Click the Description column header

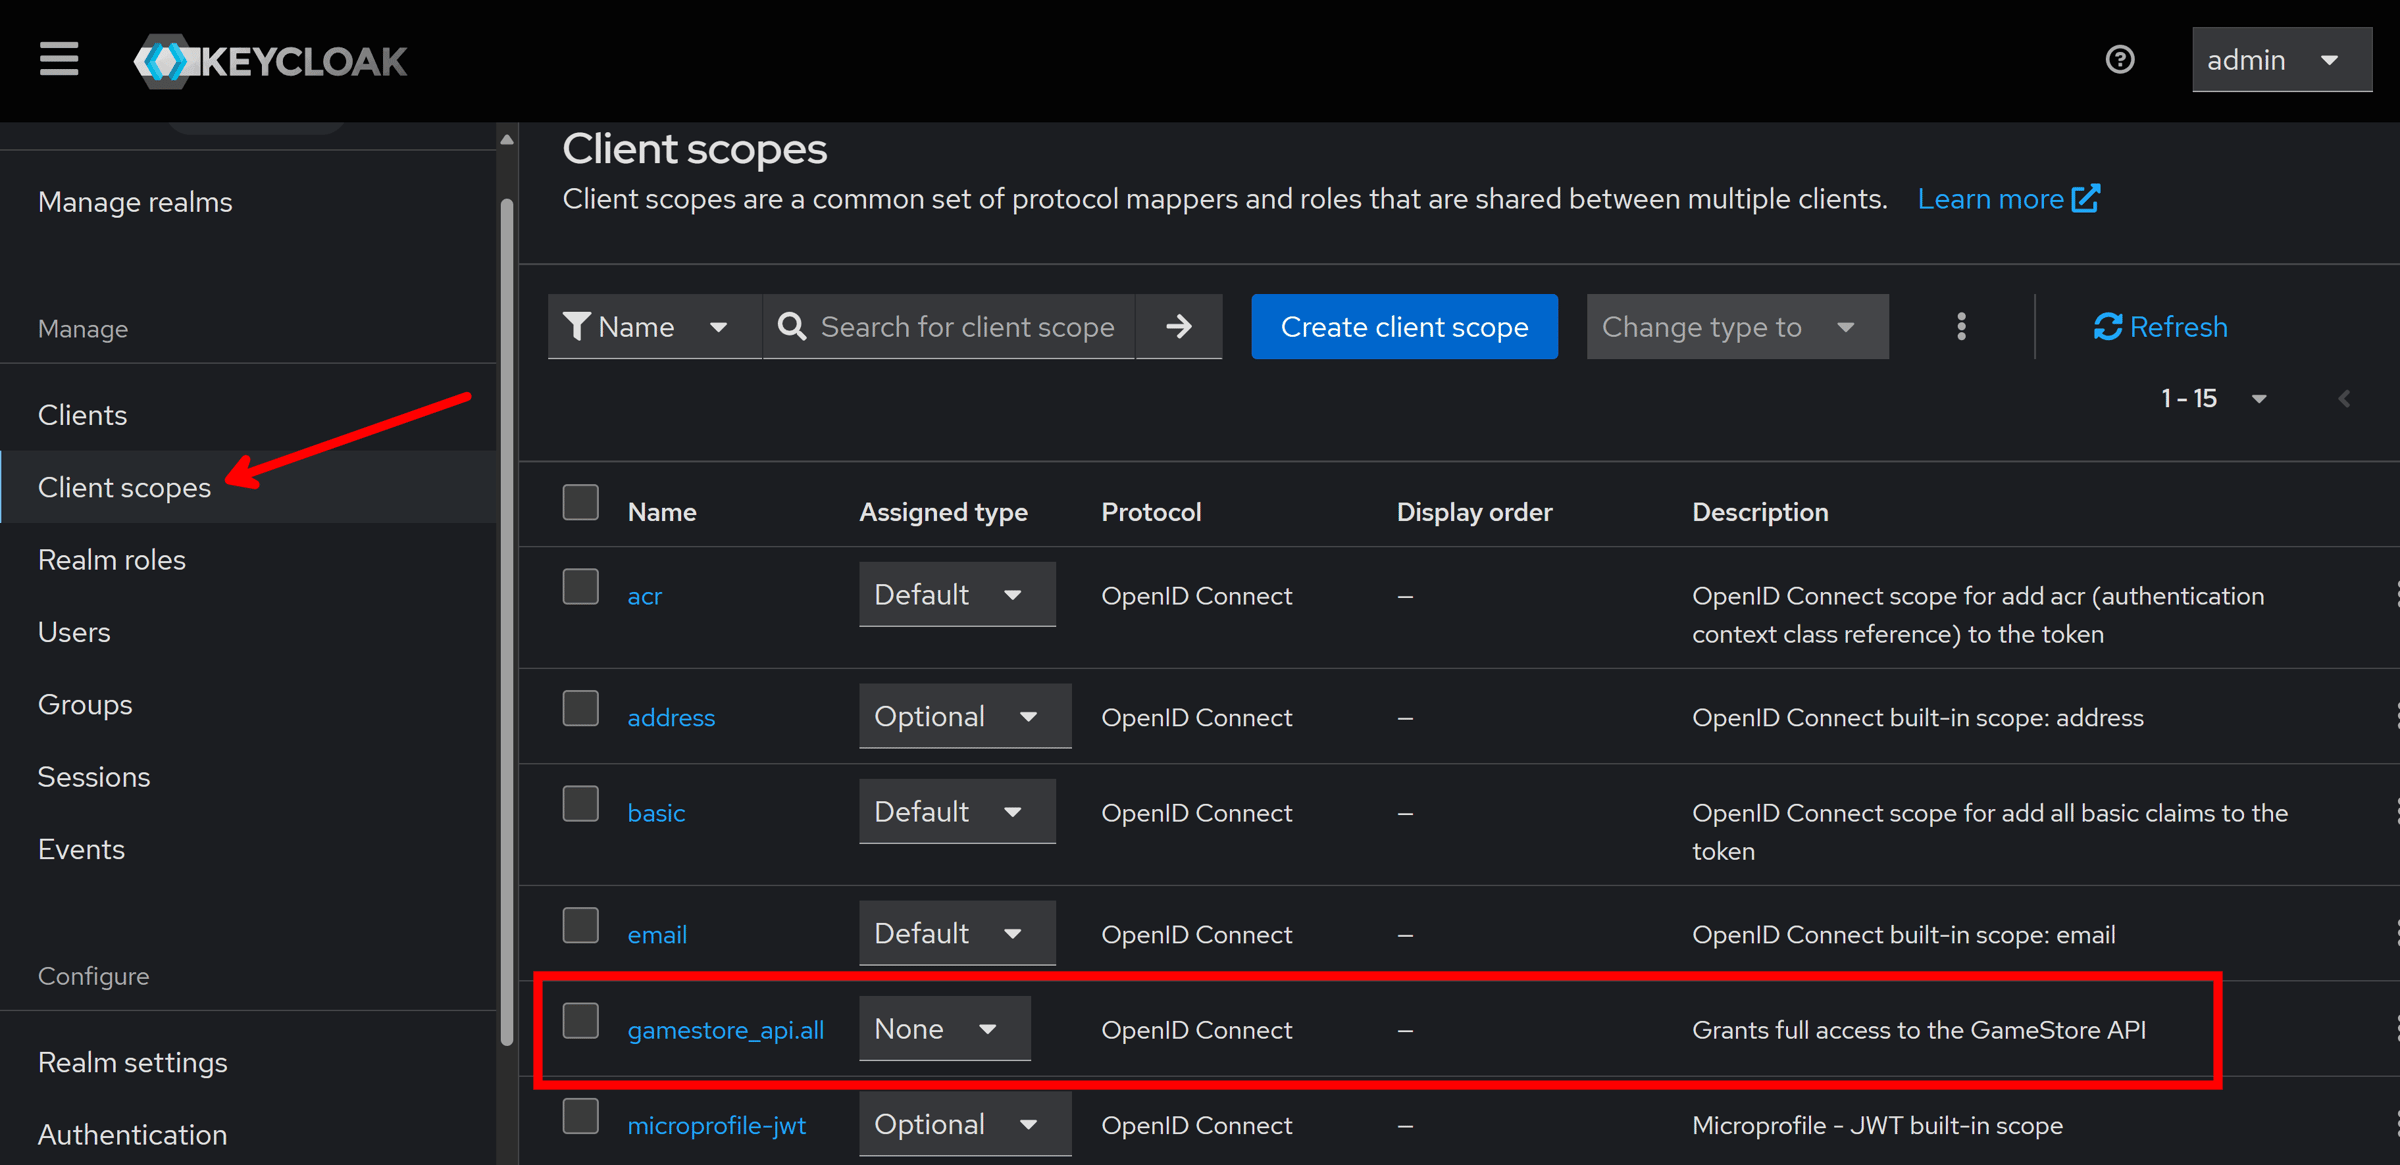[x=1760, y=512]
